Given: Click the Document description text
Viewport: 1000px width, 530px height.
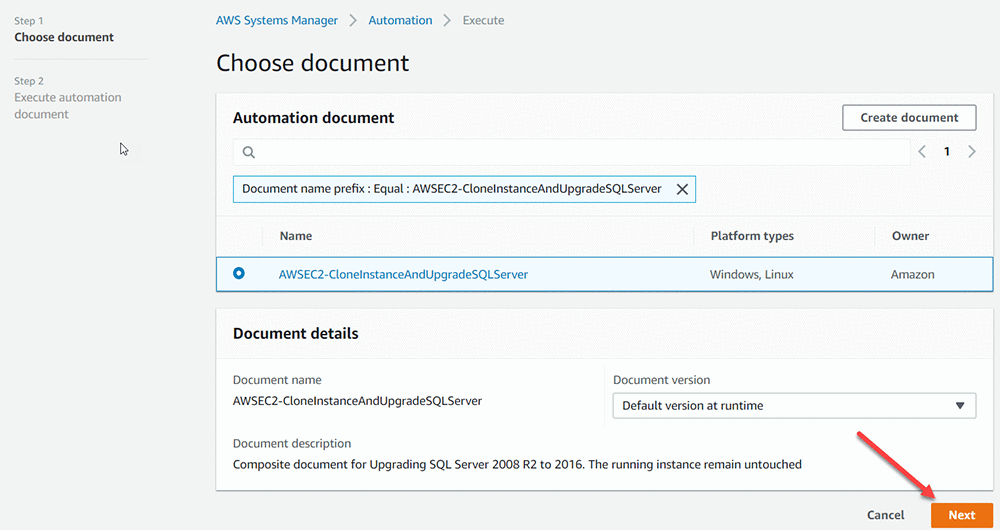Looking at the screenshot, I should click(x=517, y=464).
